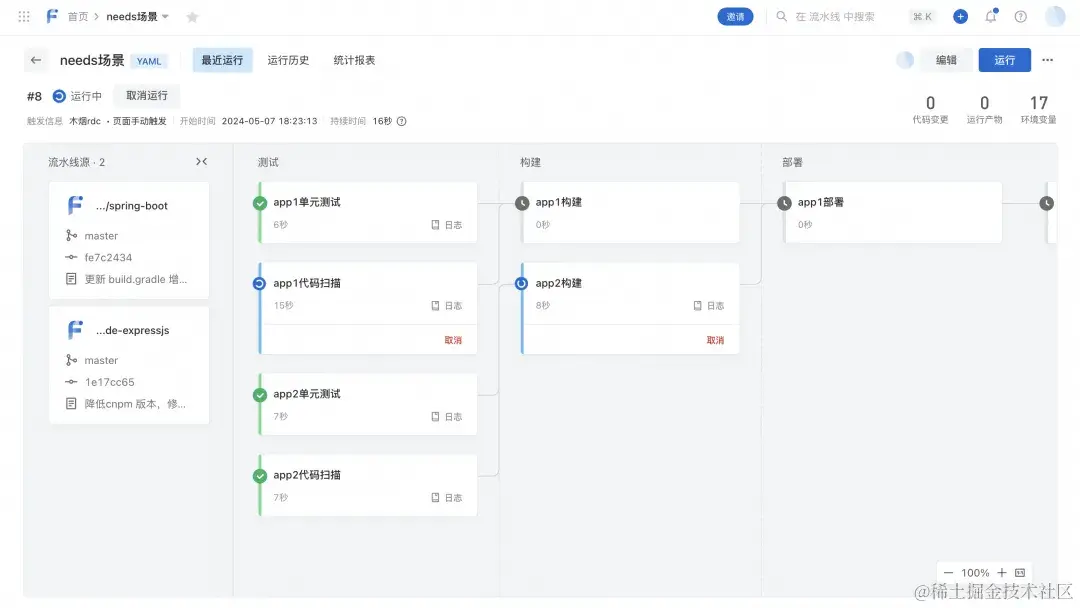Click the 首页 breadcrumb link
The width and height of the screenshot is (1080, 608).
[x=78, y=16]
